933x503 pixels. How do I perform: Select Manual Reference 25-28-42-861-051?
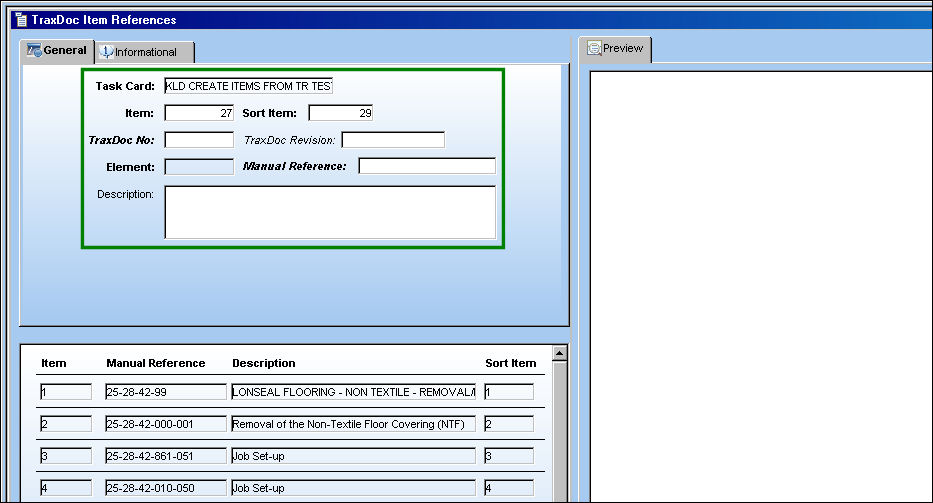click(166, 456)
